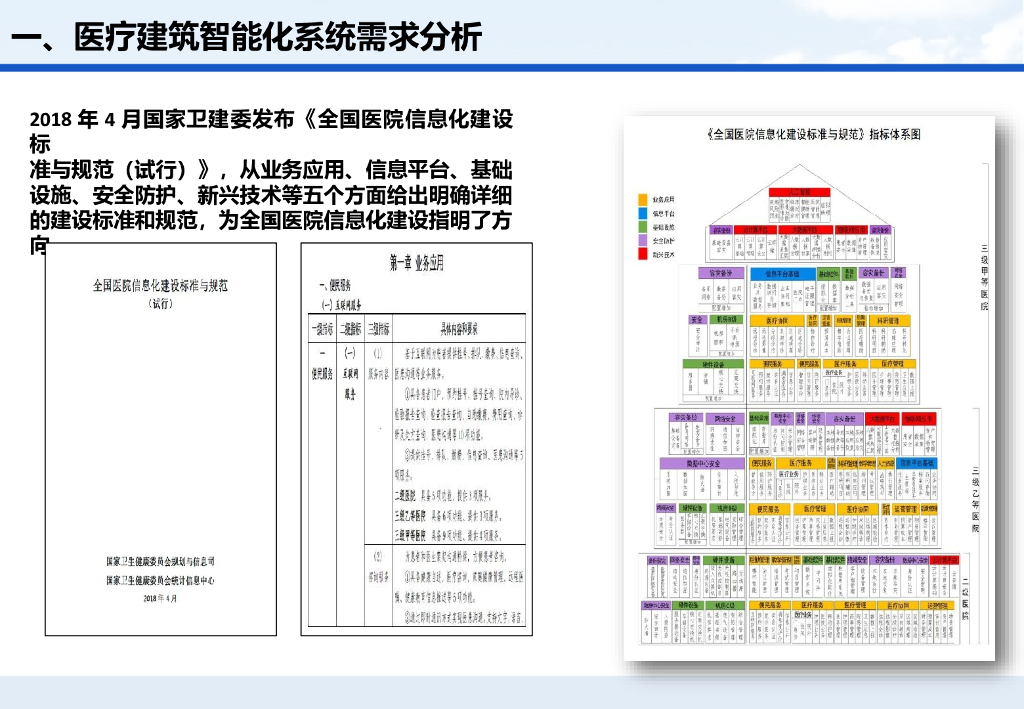Click the 三级甲等医院 vertical label
This screenshot has height=709, width=1024.
[x=984, y=276]
